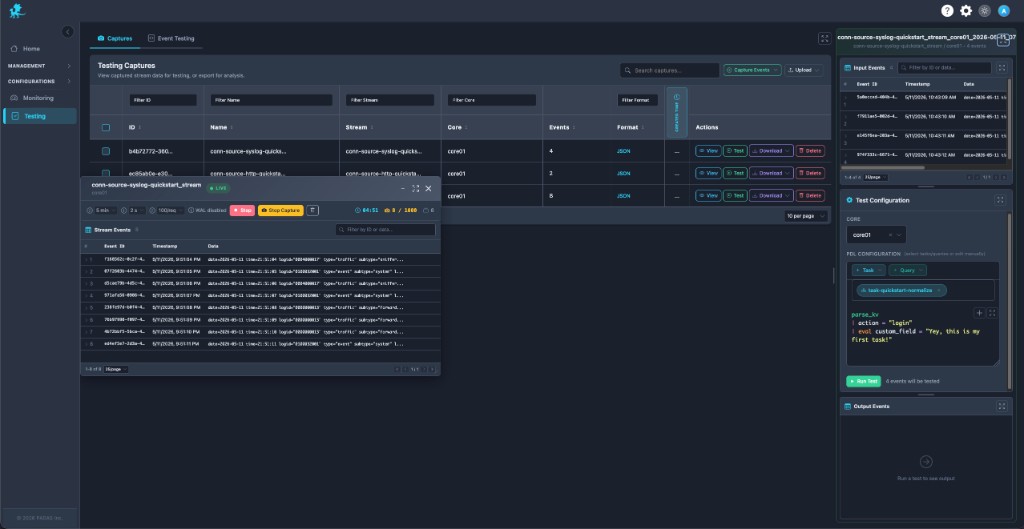This screenshot has width=1024, height=529.
Task: View the capture with 4 events
Action: click(708, 151)
